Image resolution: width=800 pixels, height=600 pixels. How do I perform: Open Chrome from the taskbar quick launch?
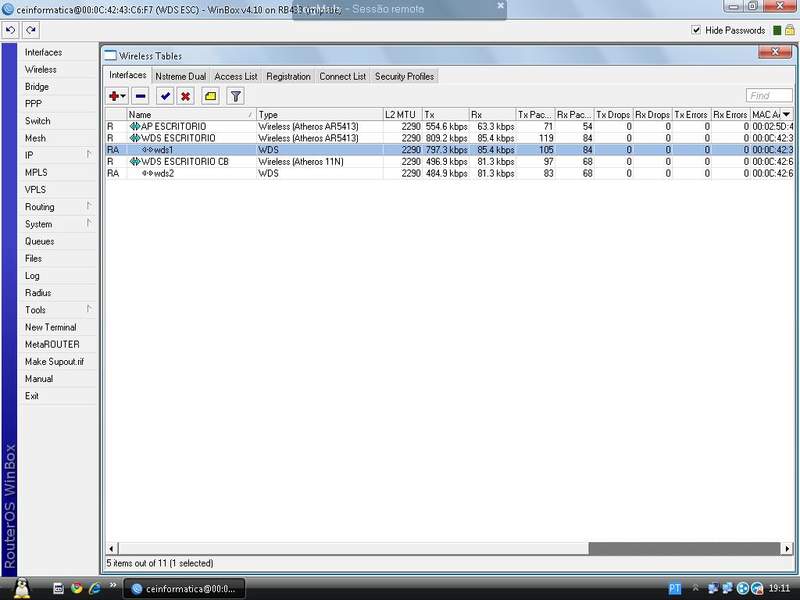point(77,588)
